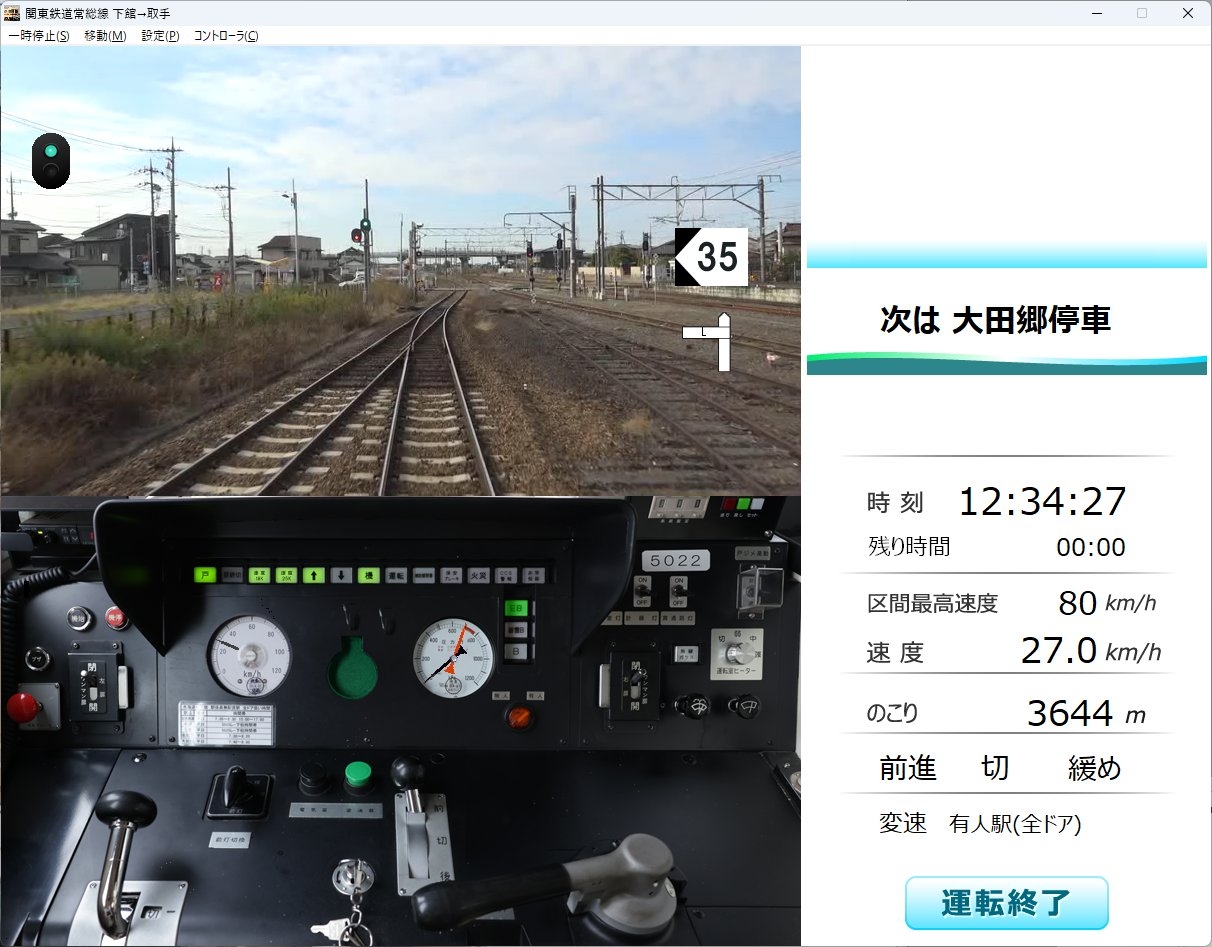Viewport: 1212px width, 947px height.
Task: Click the 前進 reverser status text
Action: point(908,768)
